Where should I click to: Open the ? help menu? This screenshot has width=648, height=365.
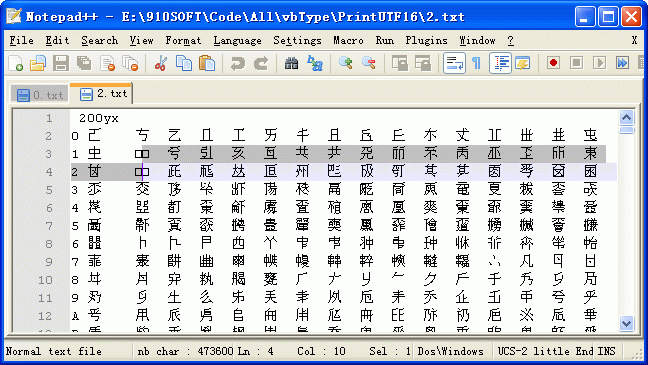coord(511,41)
